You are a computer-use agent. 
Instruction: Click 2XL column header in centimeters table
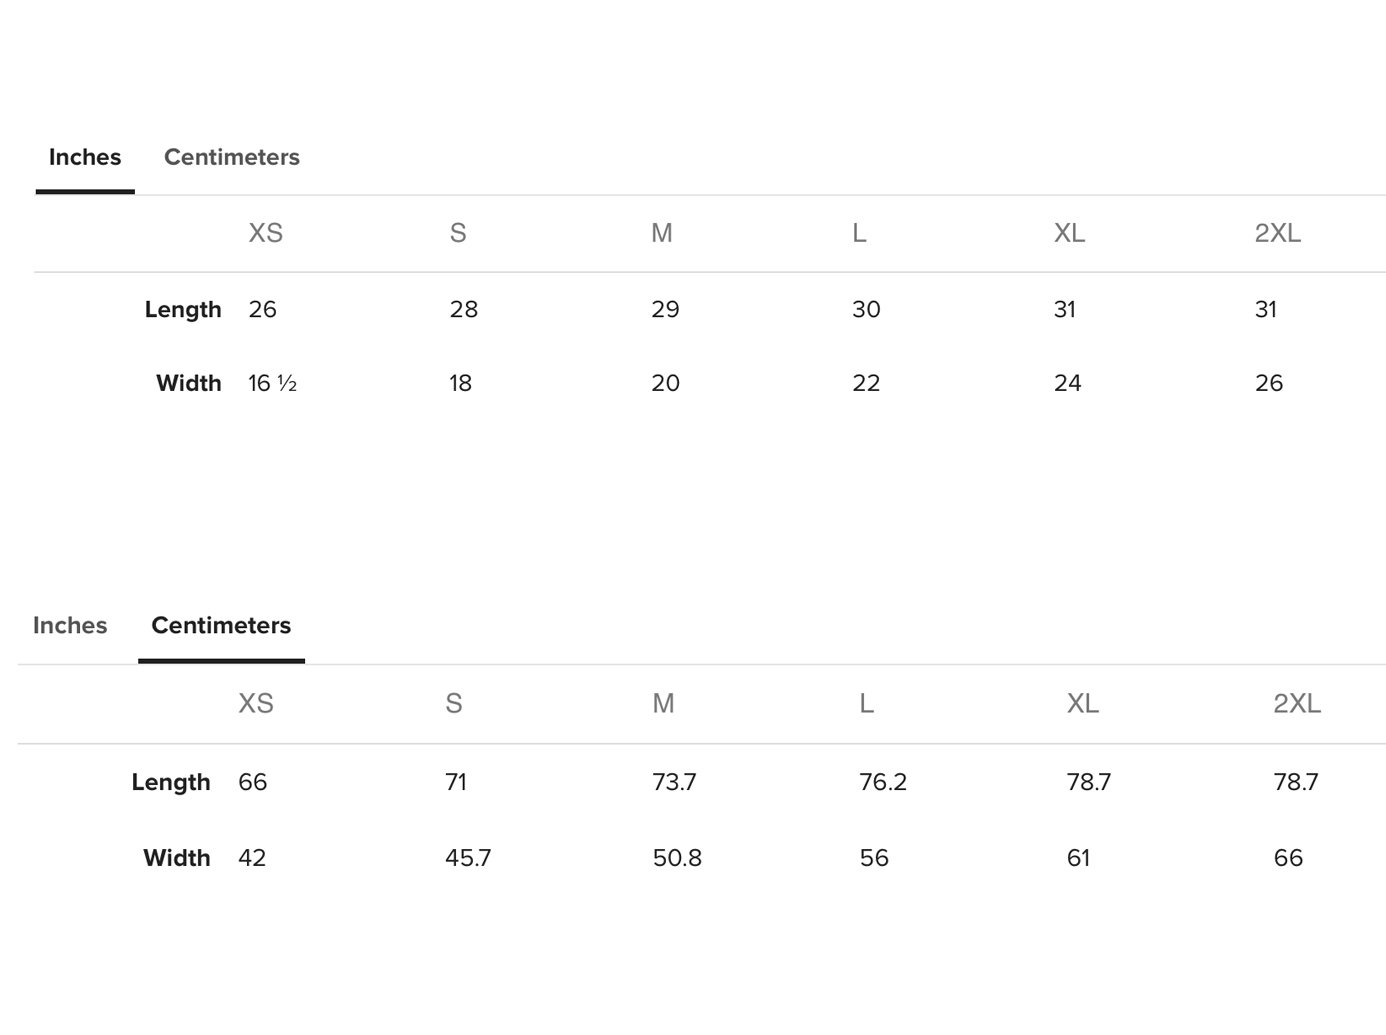click(1296, 703)
